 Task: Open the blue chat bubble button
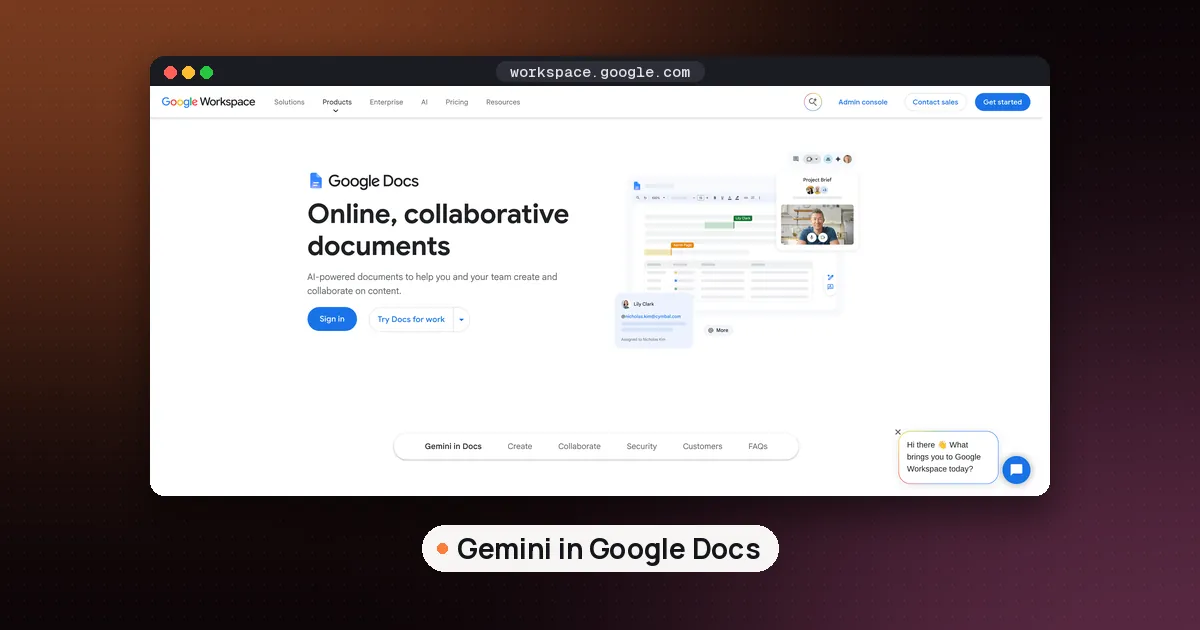[1016, 470]
